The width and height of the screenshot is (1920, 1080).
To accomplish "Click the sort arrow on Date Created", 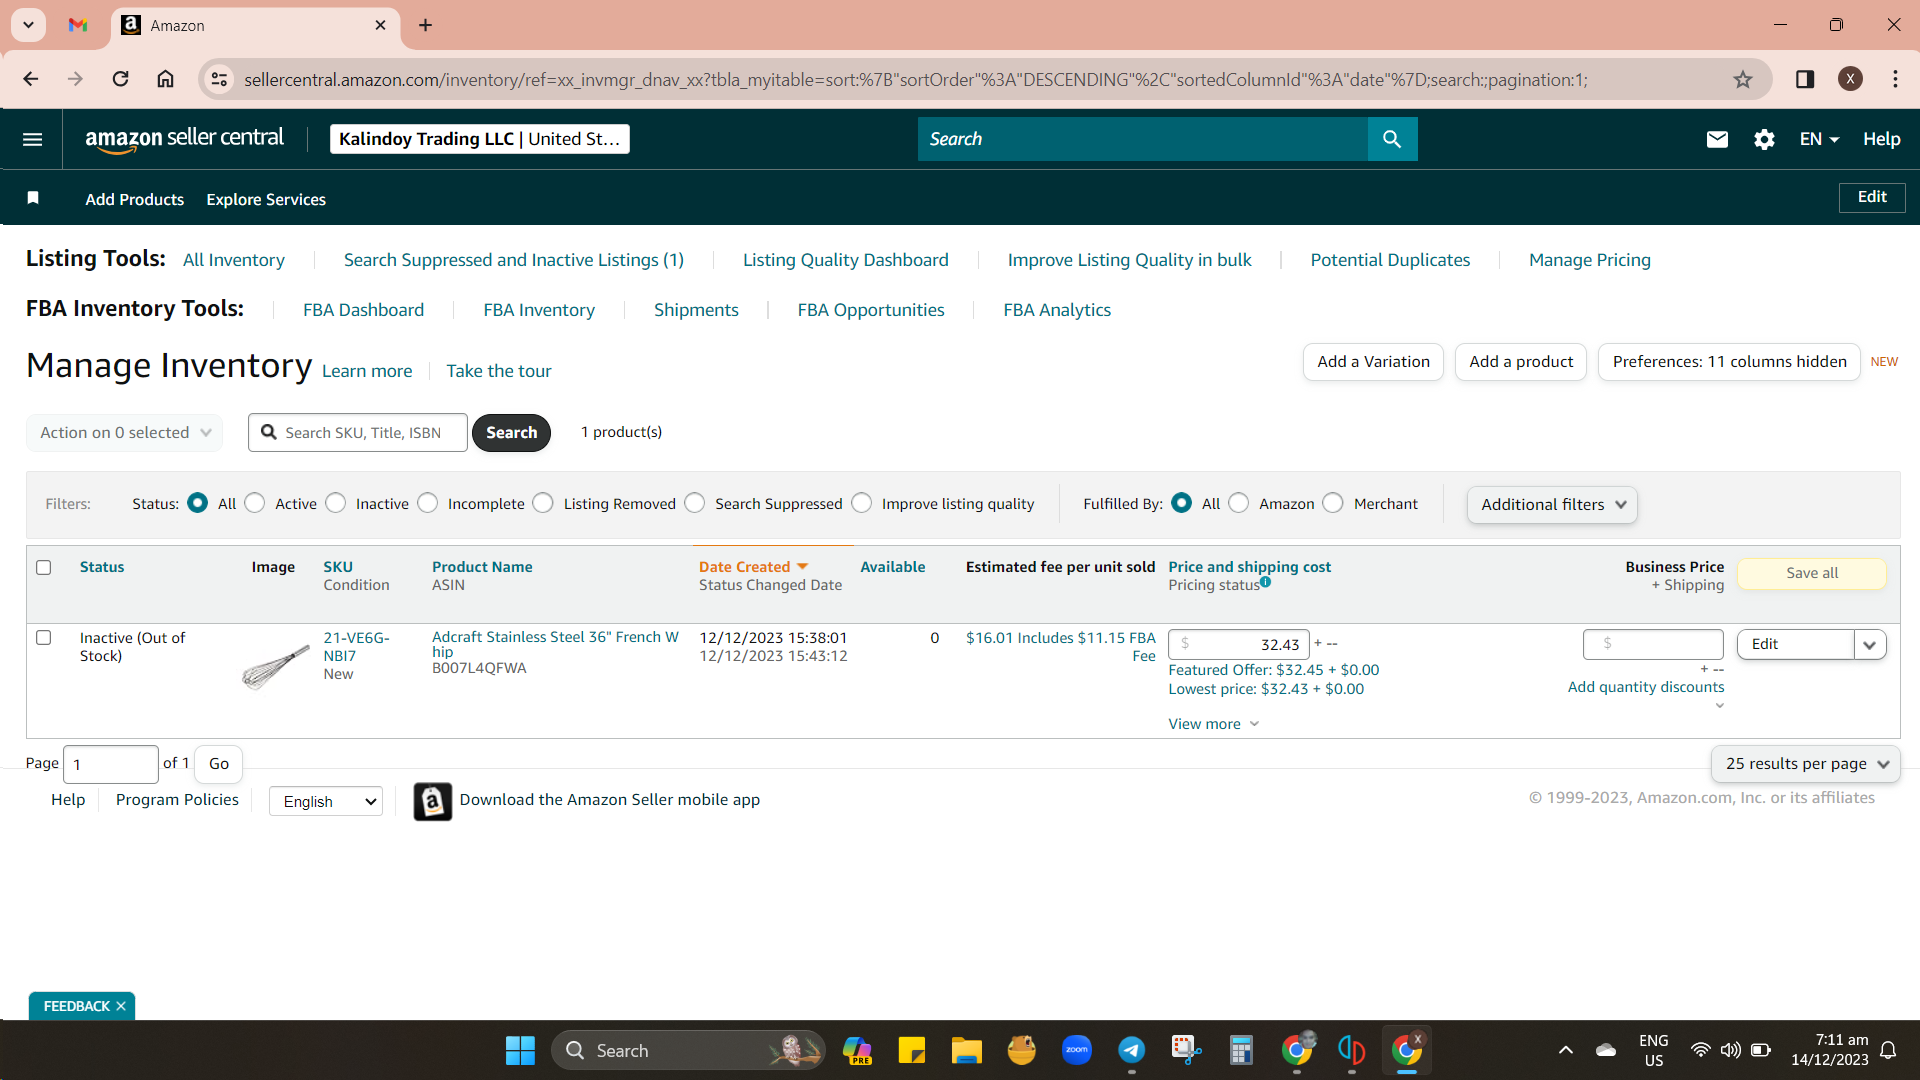I will coord(802,566).
